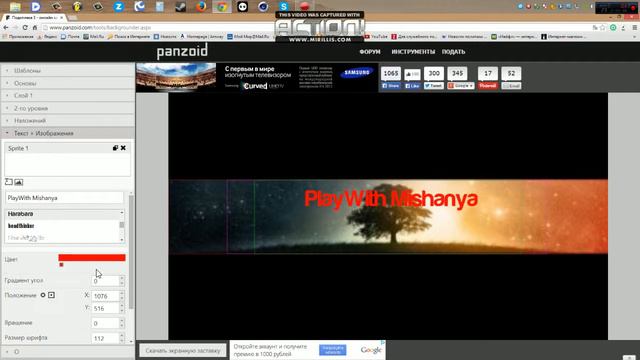Add a new image sprite icon
Viewport: 640px width, 360px height.
point(18,182)
